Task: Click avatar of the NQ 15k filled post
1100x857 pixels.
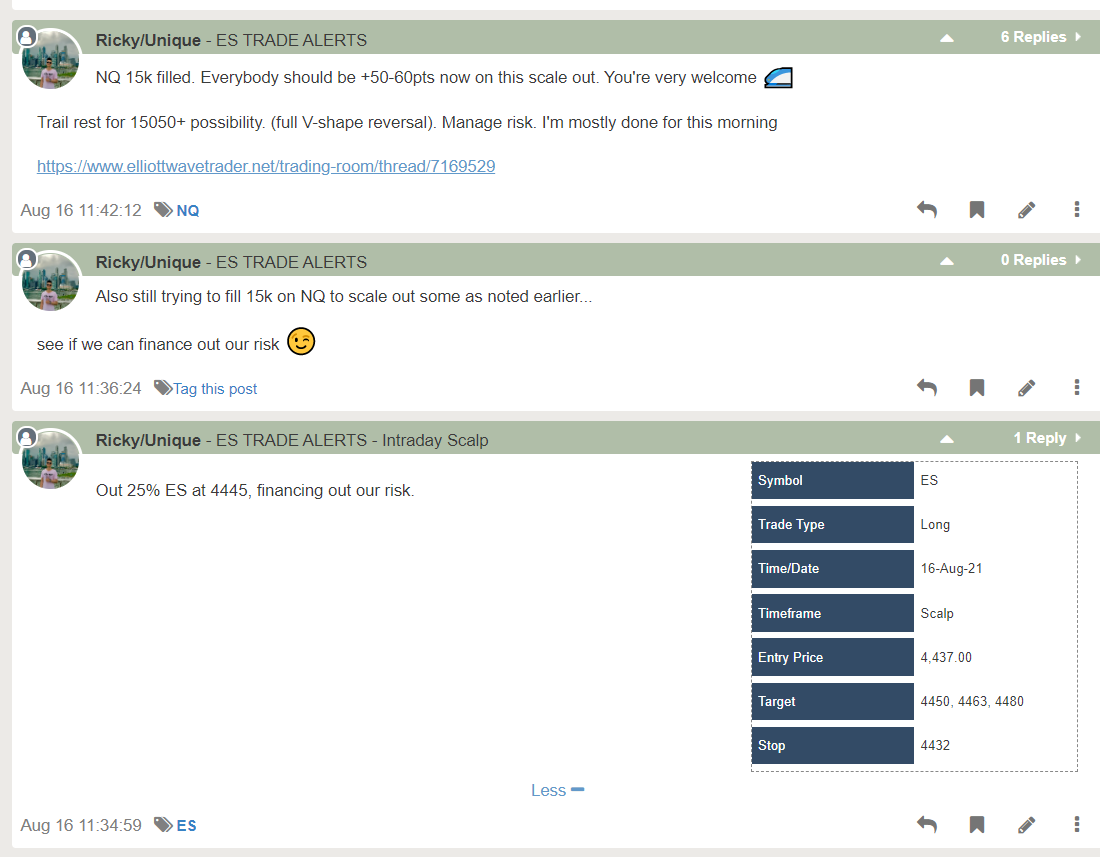Action: (51, 59)
